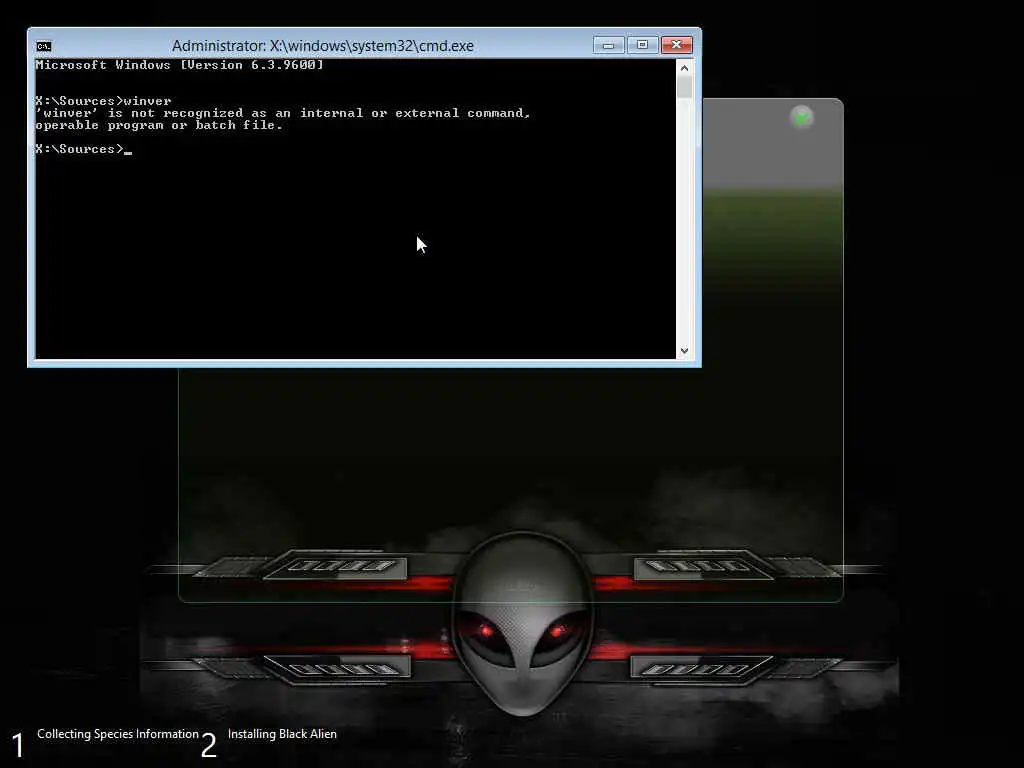Click the "X:\Sources>winver" command line
1024x768 pixels.
click(103, 101)
